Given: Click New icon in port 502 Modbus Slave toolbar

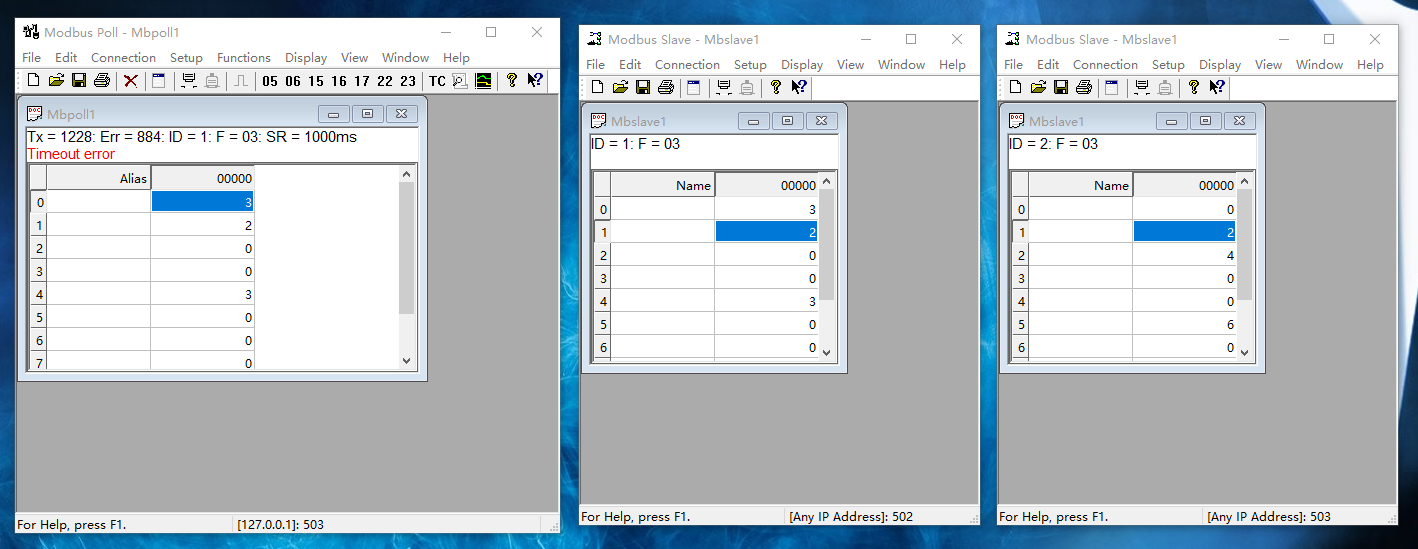Looking at the screenshot, I should pos(597,87).
